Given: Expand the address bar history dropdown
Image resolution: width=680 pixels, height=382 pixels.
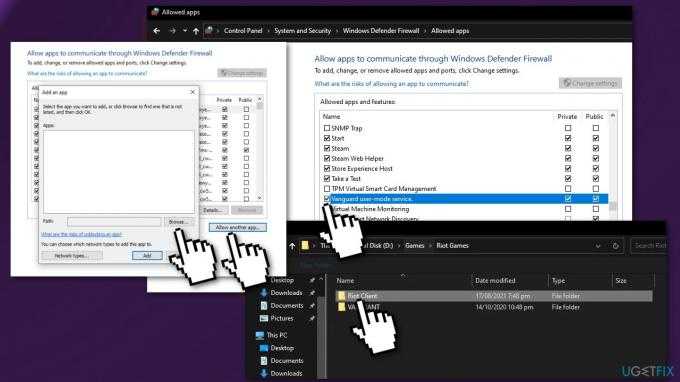Looking at the screenshot, I should click(x=598, y=246).
